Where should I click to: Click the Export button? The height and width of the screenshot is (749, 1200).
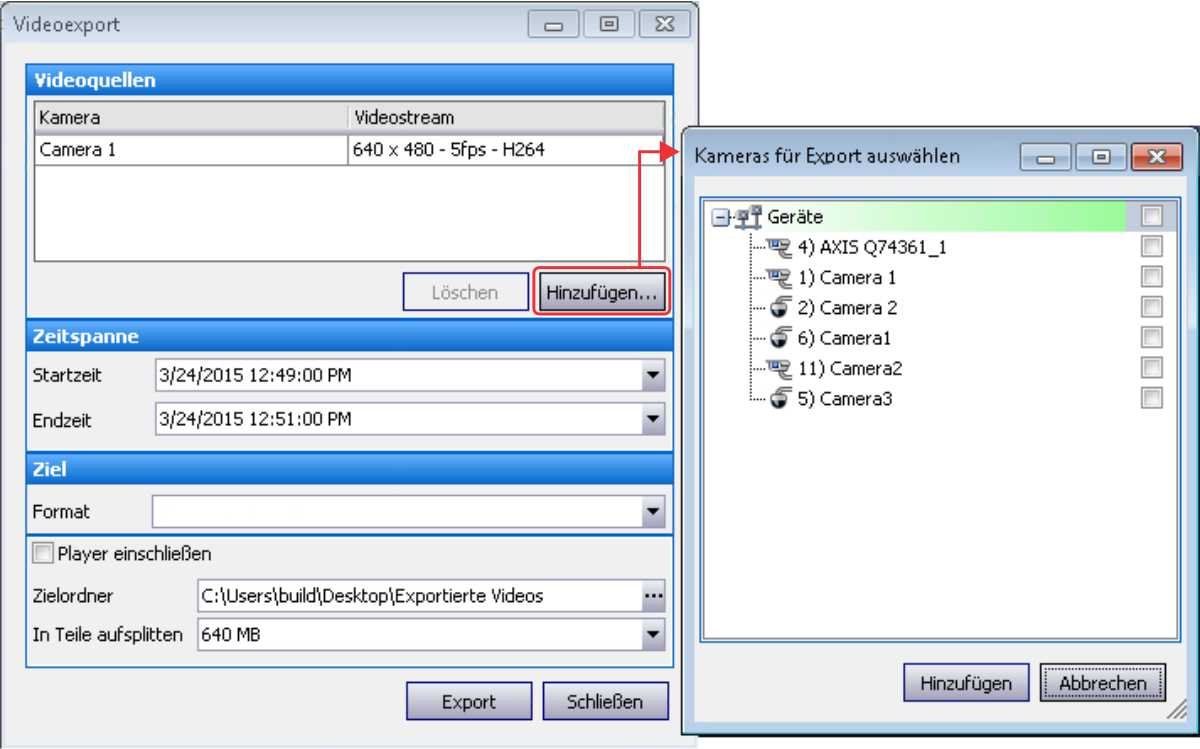[469, 701]
